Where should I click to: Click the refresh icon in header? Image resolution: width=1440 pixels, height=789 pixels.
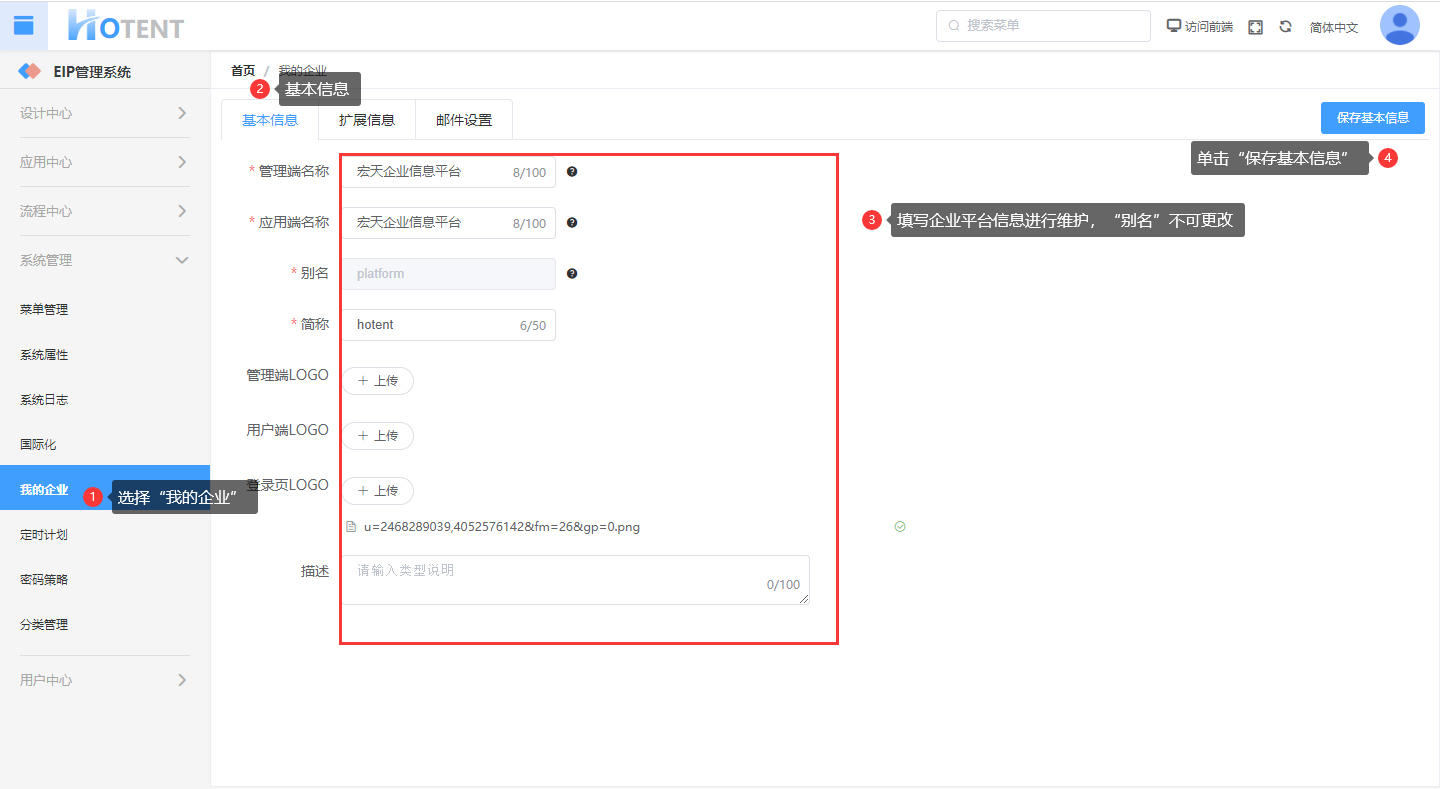click(x=1286, y=27)
